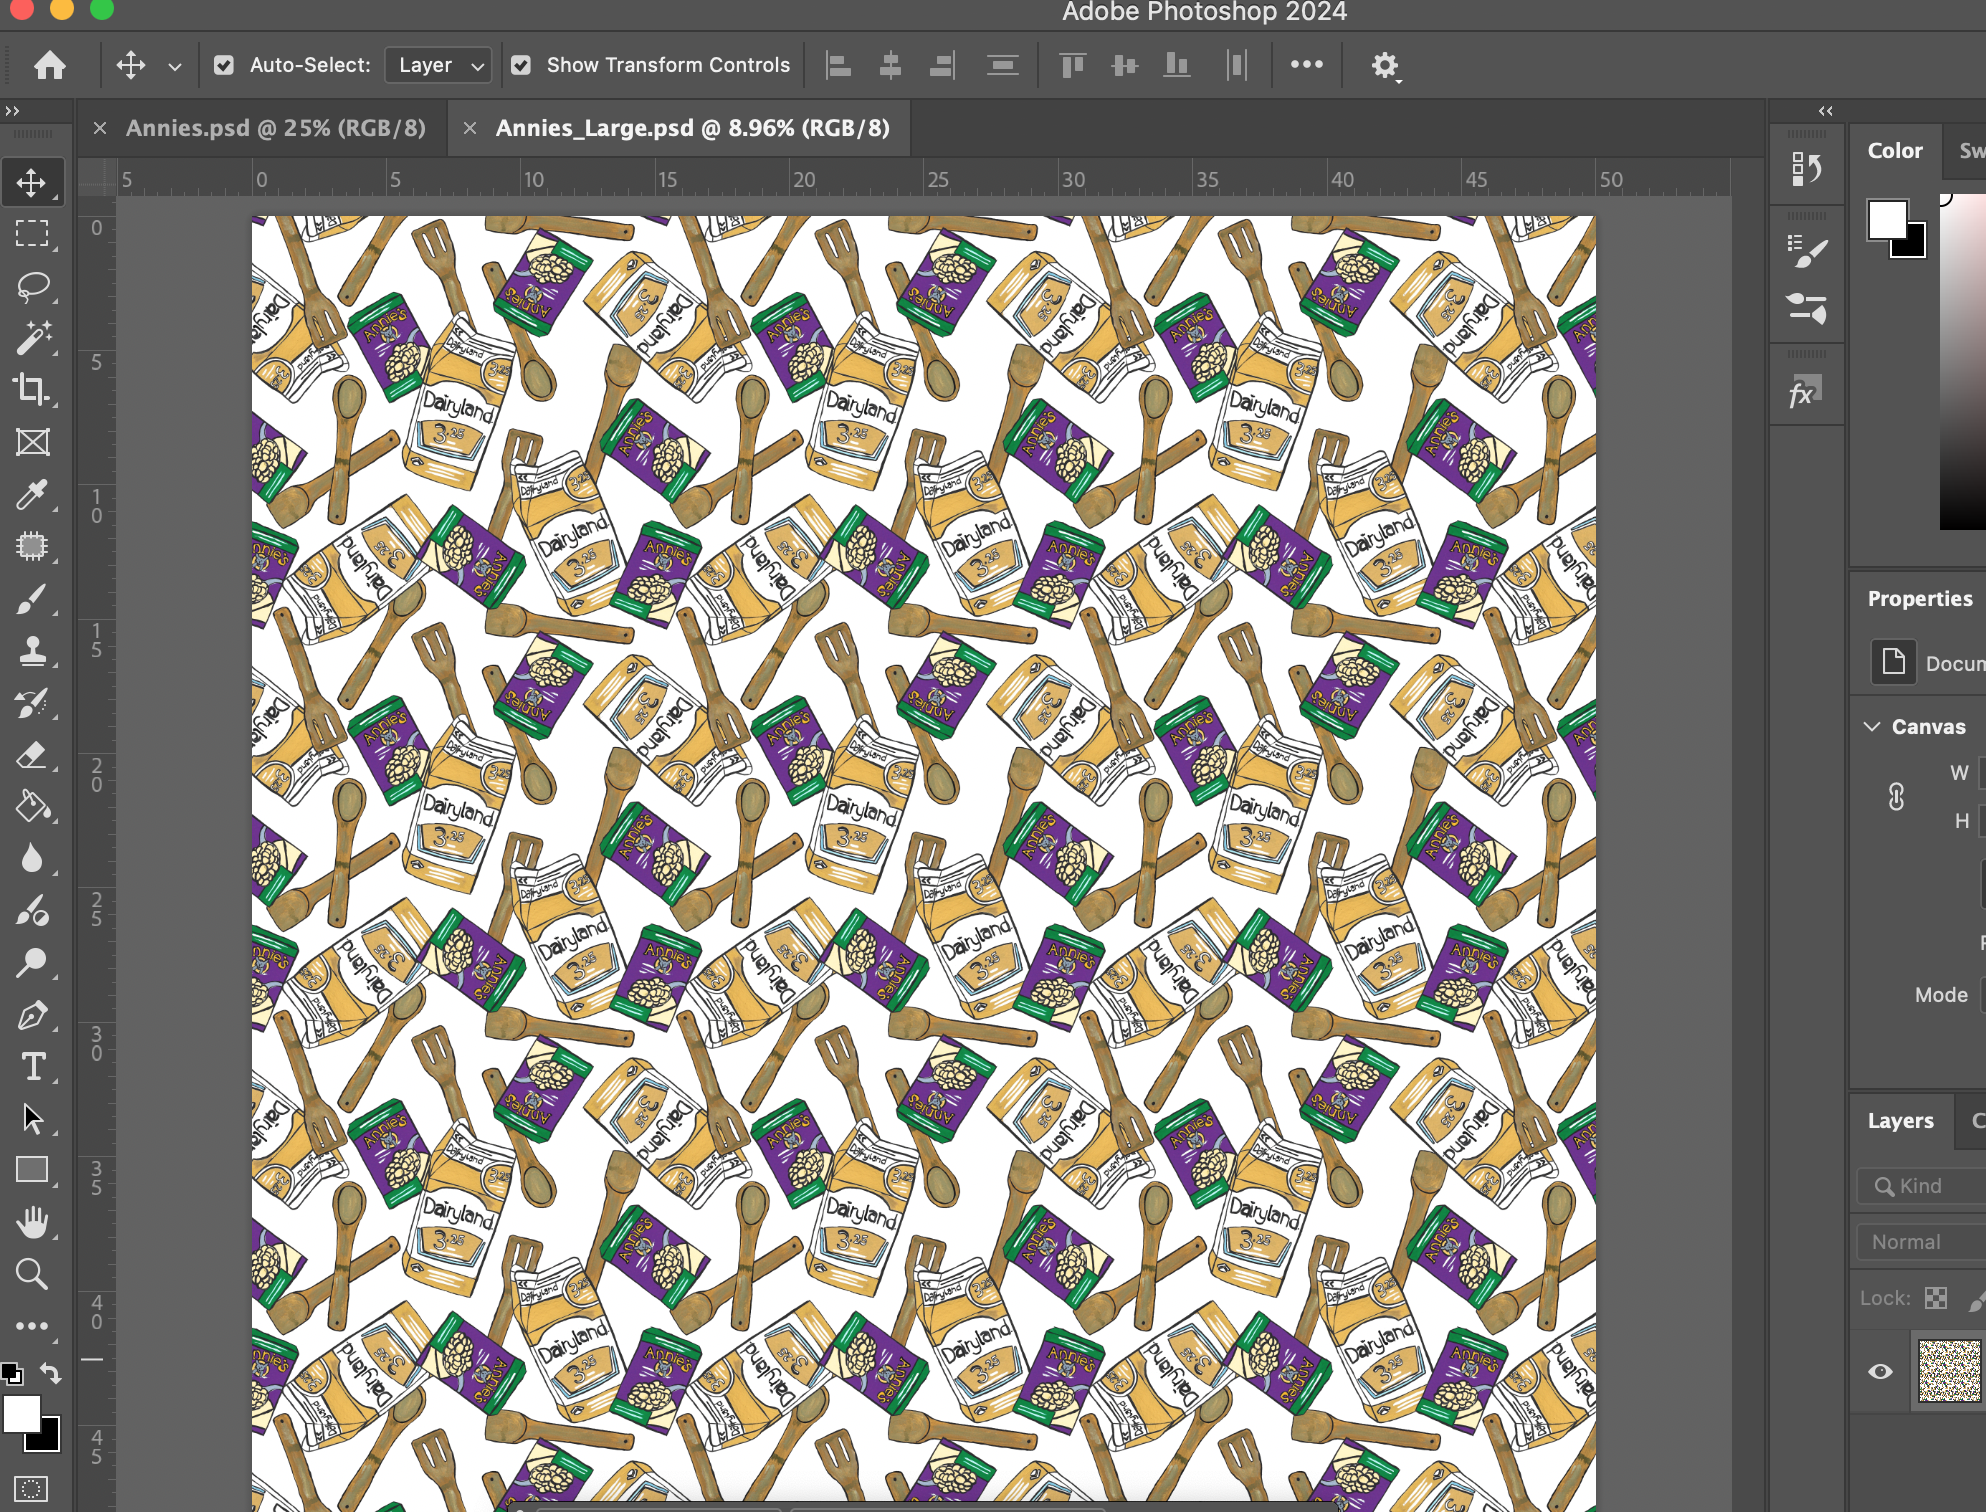
Task: Select the Paint Bucket tool
Action: tap(32, 806)
